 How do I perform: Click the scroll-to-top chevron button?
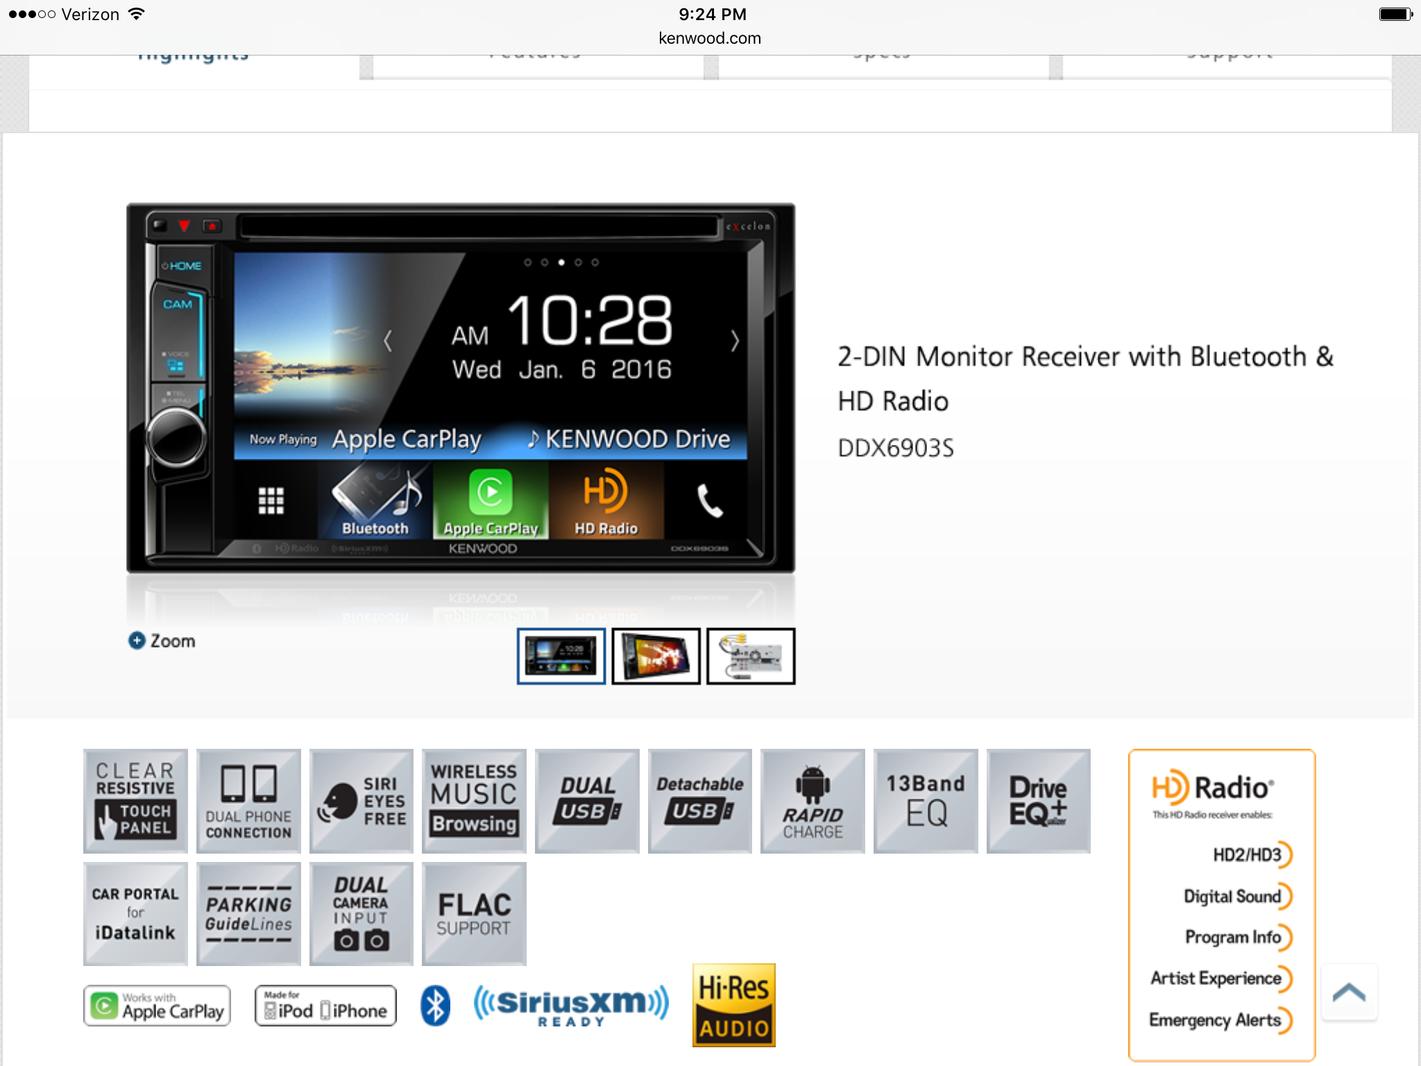coord(1349,992)
